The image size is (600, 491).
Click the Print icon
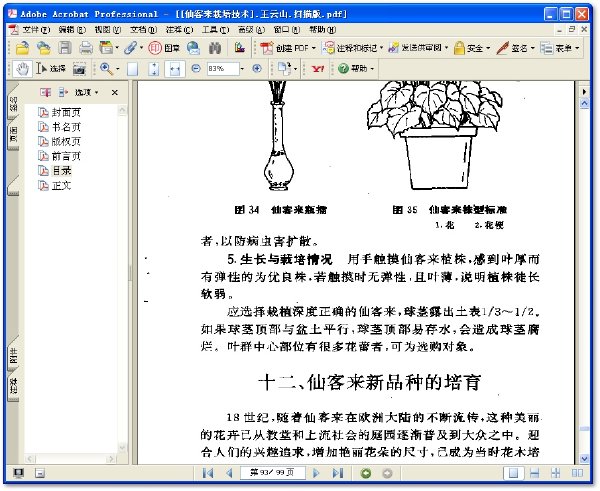[x=86, y=48]
